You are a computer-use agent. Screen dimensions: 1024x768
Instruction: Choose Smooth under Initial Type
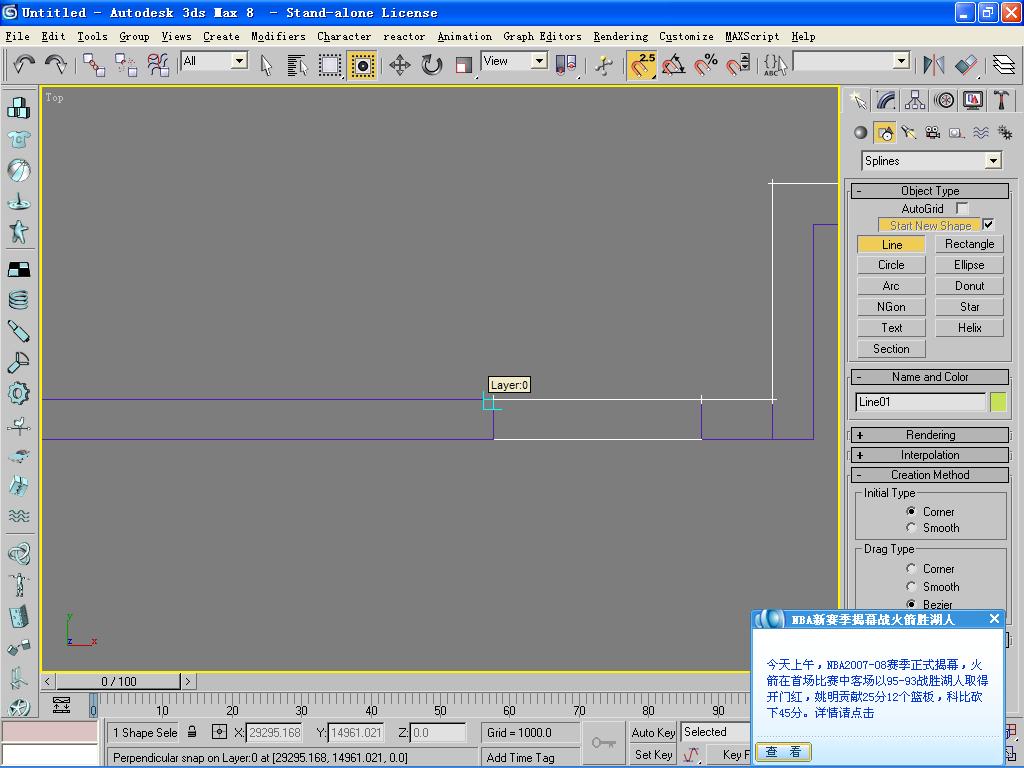click(x=911, y=528)
